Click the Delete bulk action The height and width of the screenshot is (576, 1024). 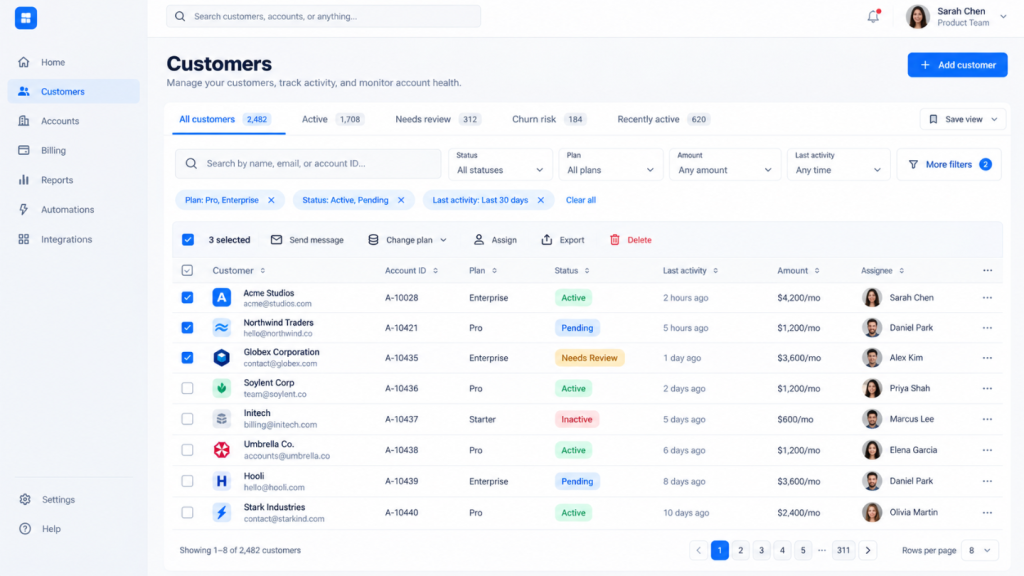(x=630, y=240)
